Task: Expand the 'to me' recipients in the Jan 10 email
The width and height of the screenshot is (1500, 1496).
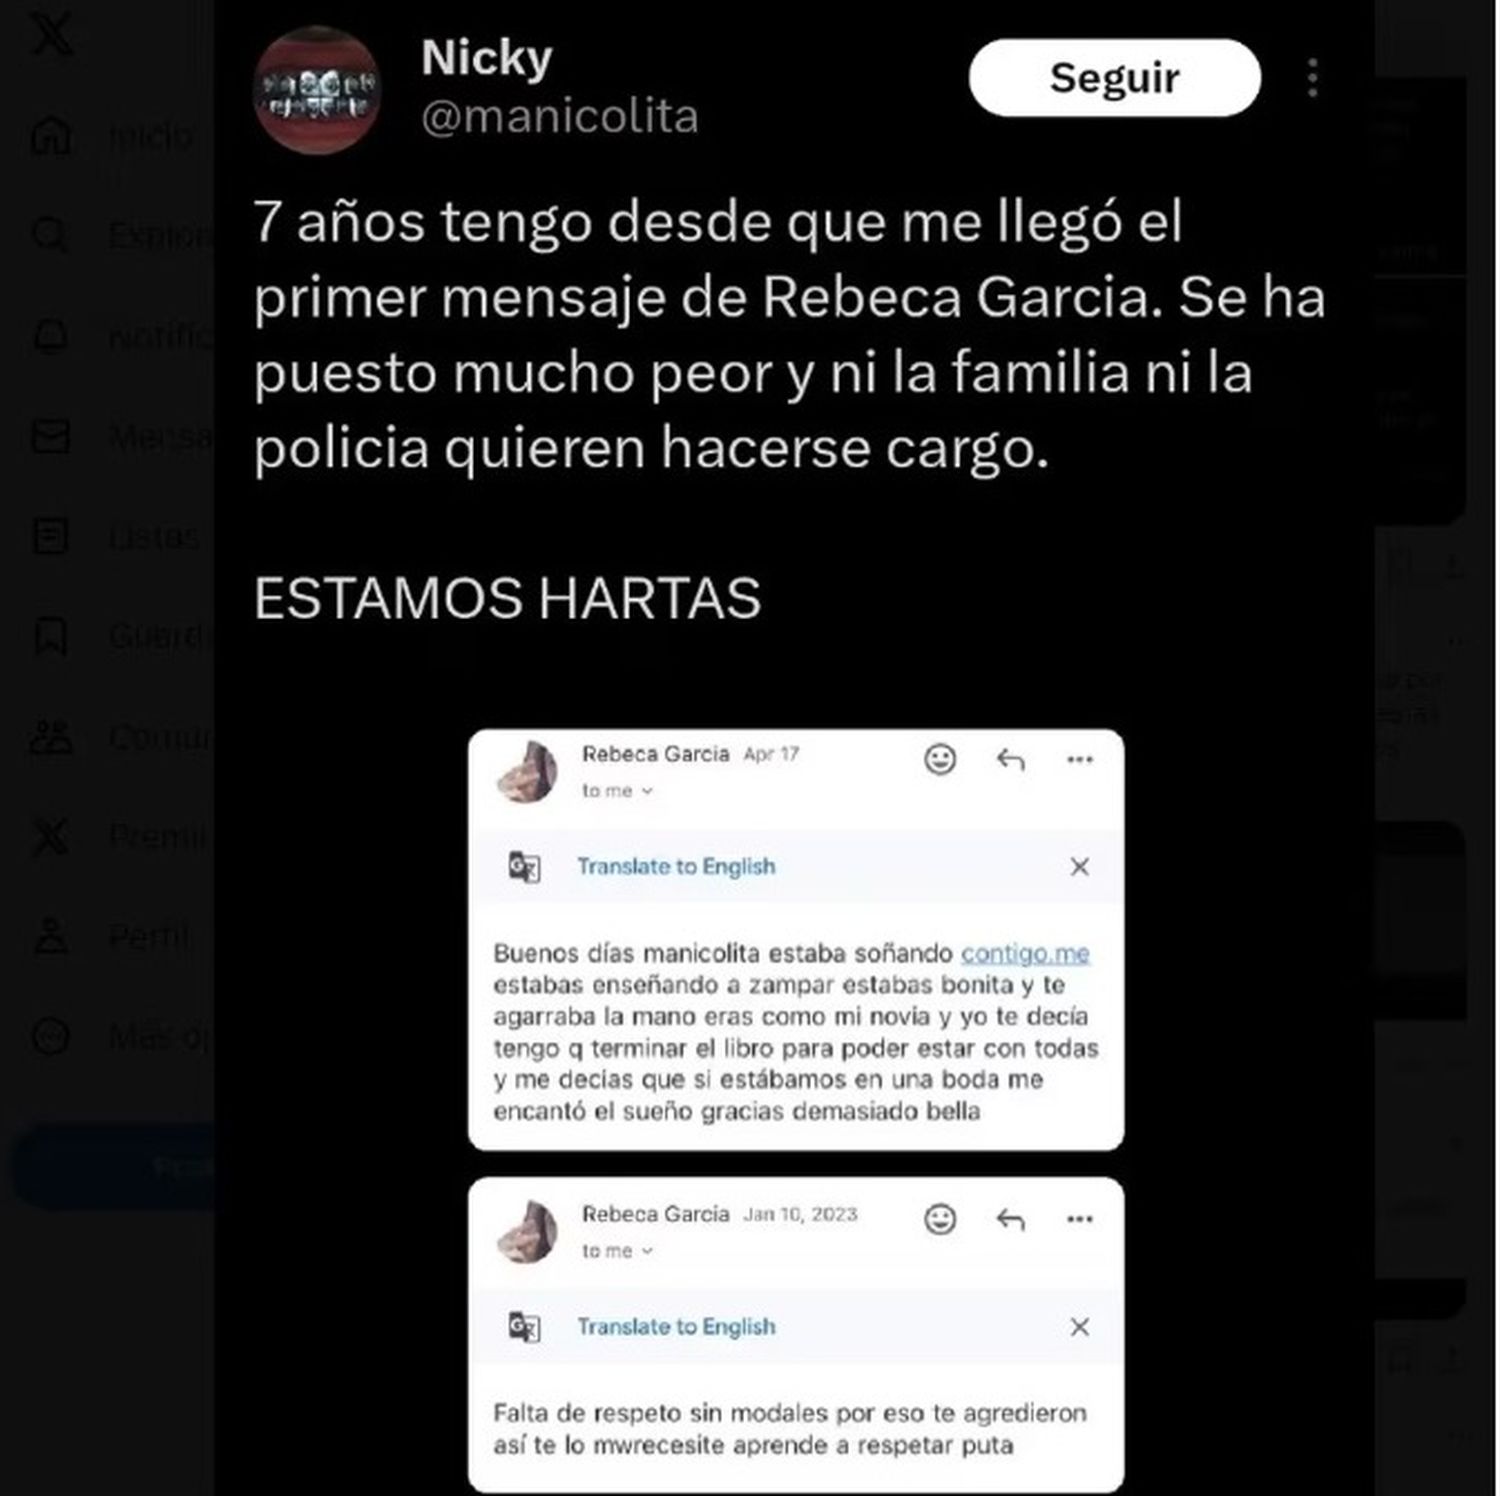Action: 617,1251
